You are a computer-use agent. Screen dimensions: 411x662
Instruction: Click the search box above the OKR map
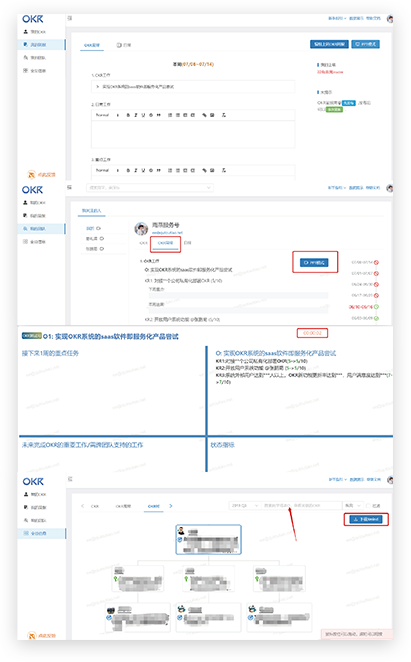point(301,505)
